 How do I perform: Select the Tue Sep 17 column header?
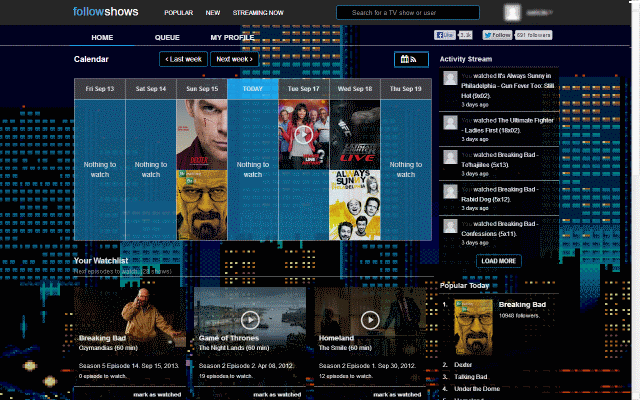point(303,89)
